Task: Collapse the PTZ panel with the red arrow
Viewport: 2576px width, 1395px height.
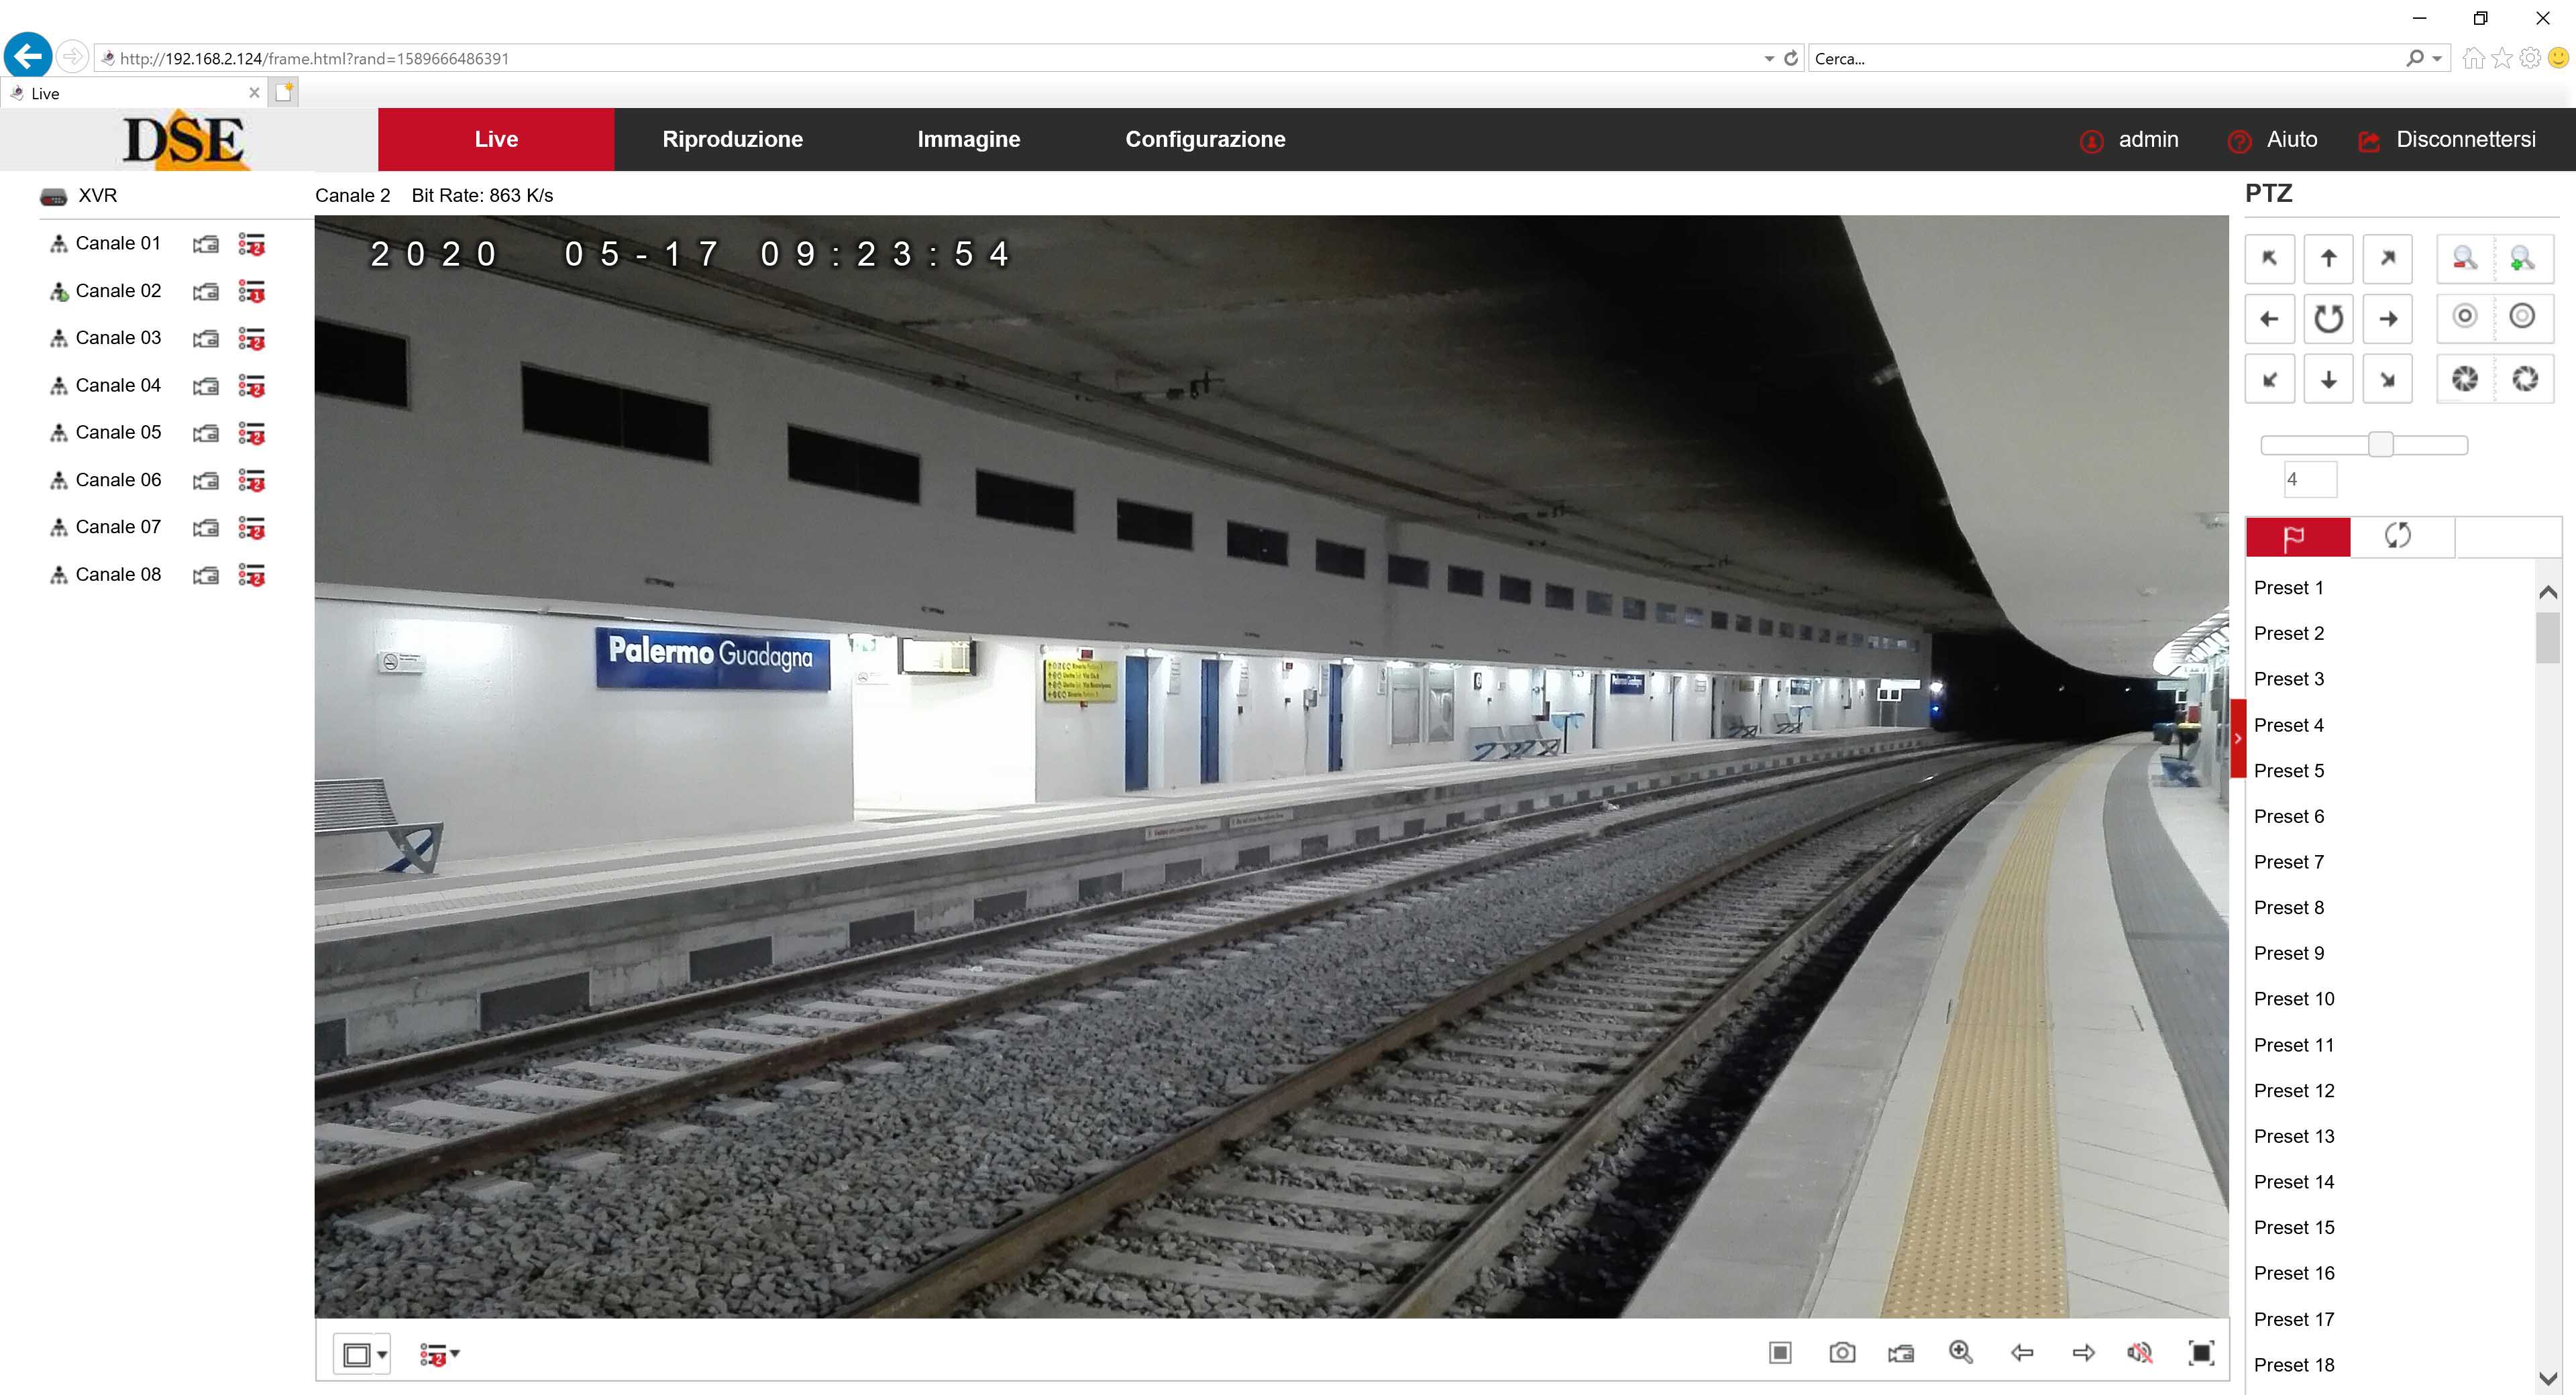Action: point(2238,738)
